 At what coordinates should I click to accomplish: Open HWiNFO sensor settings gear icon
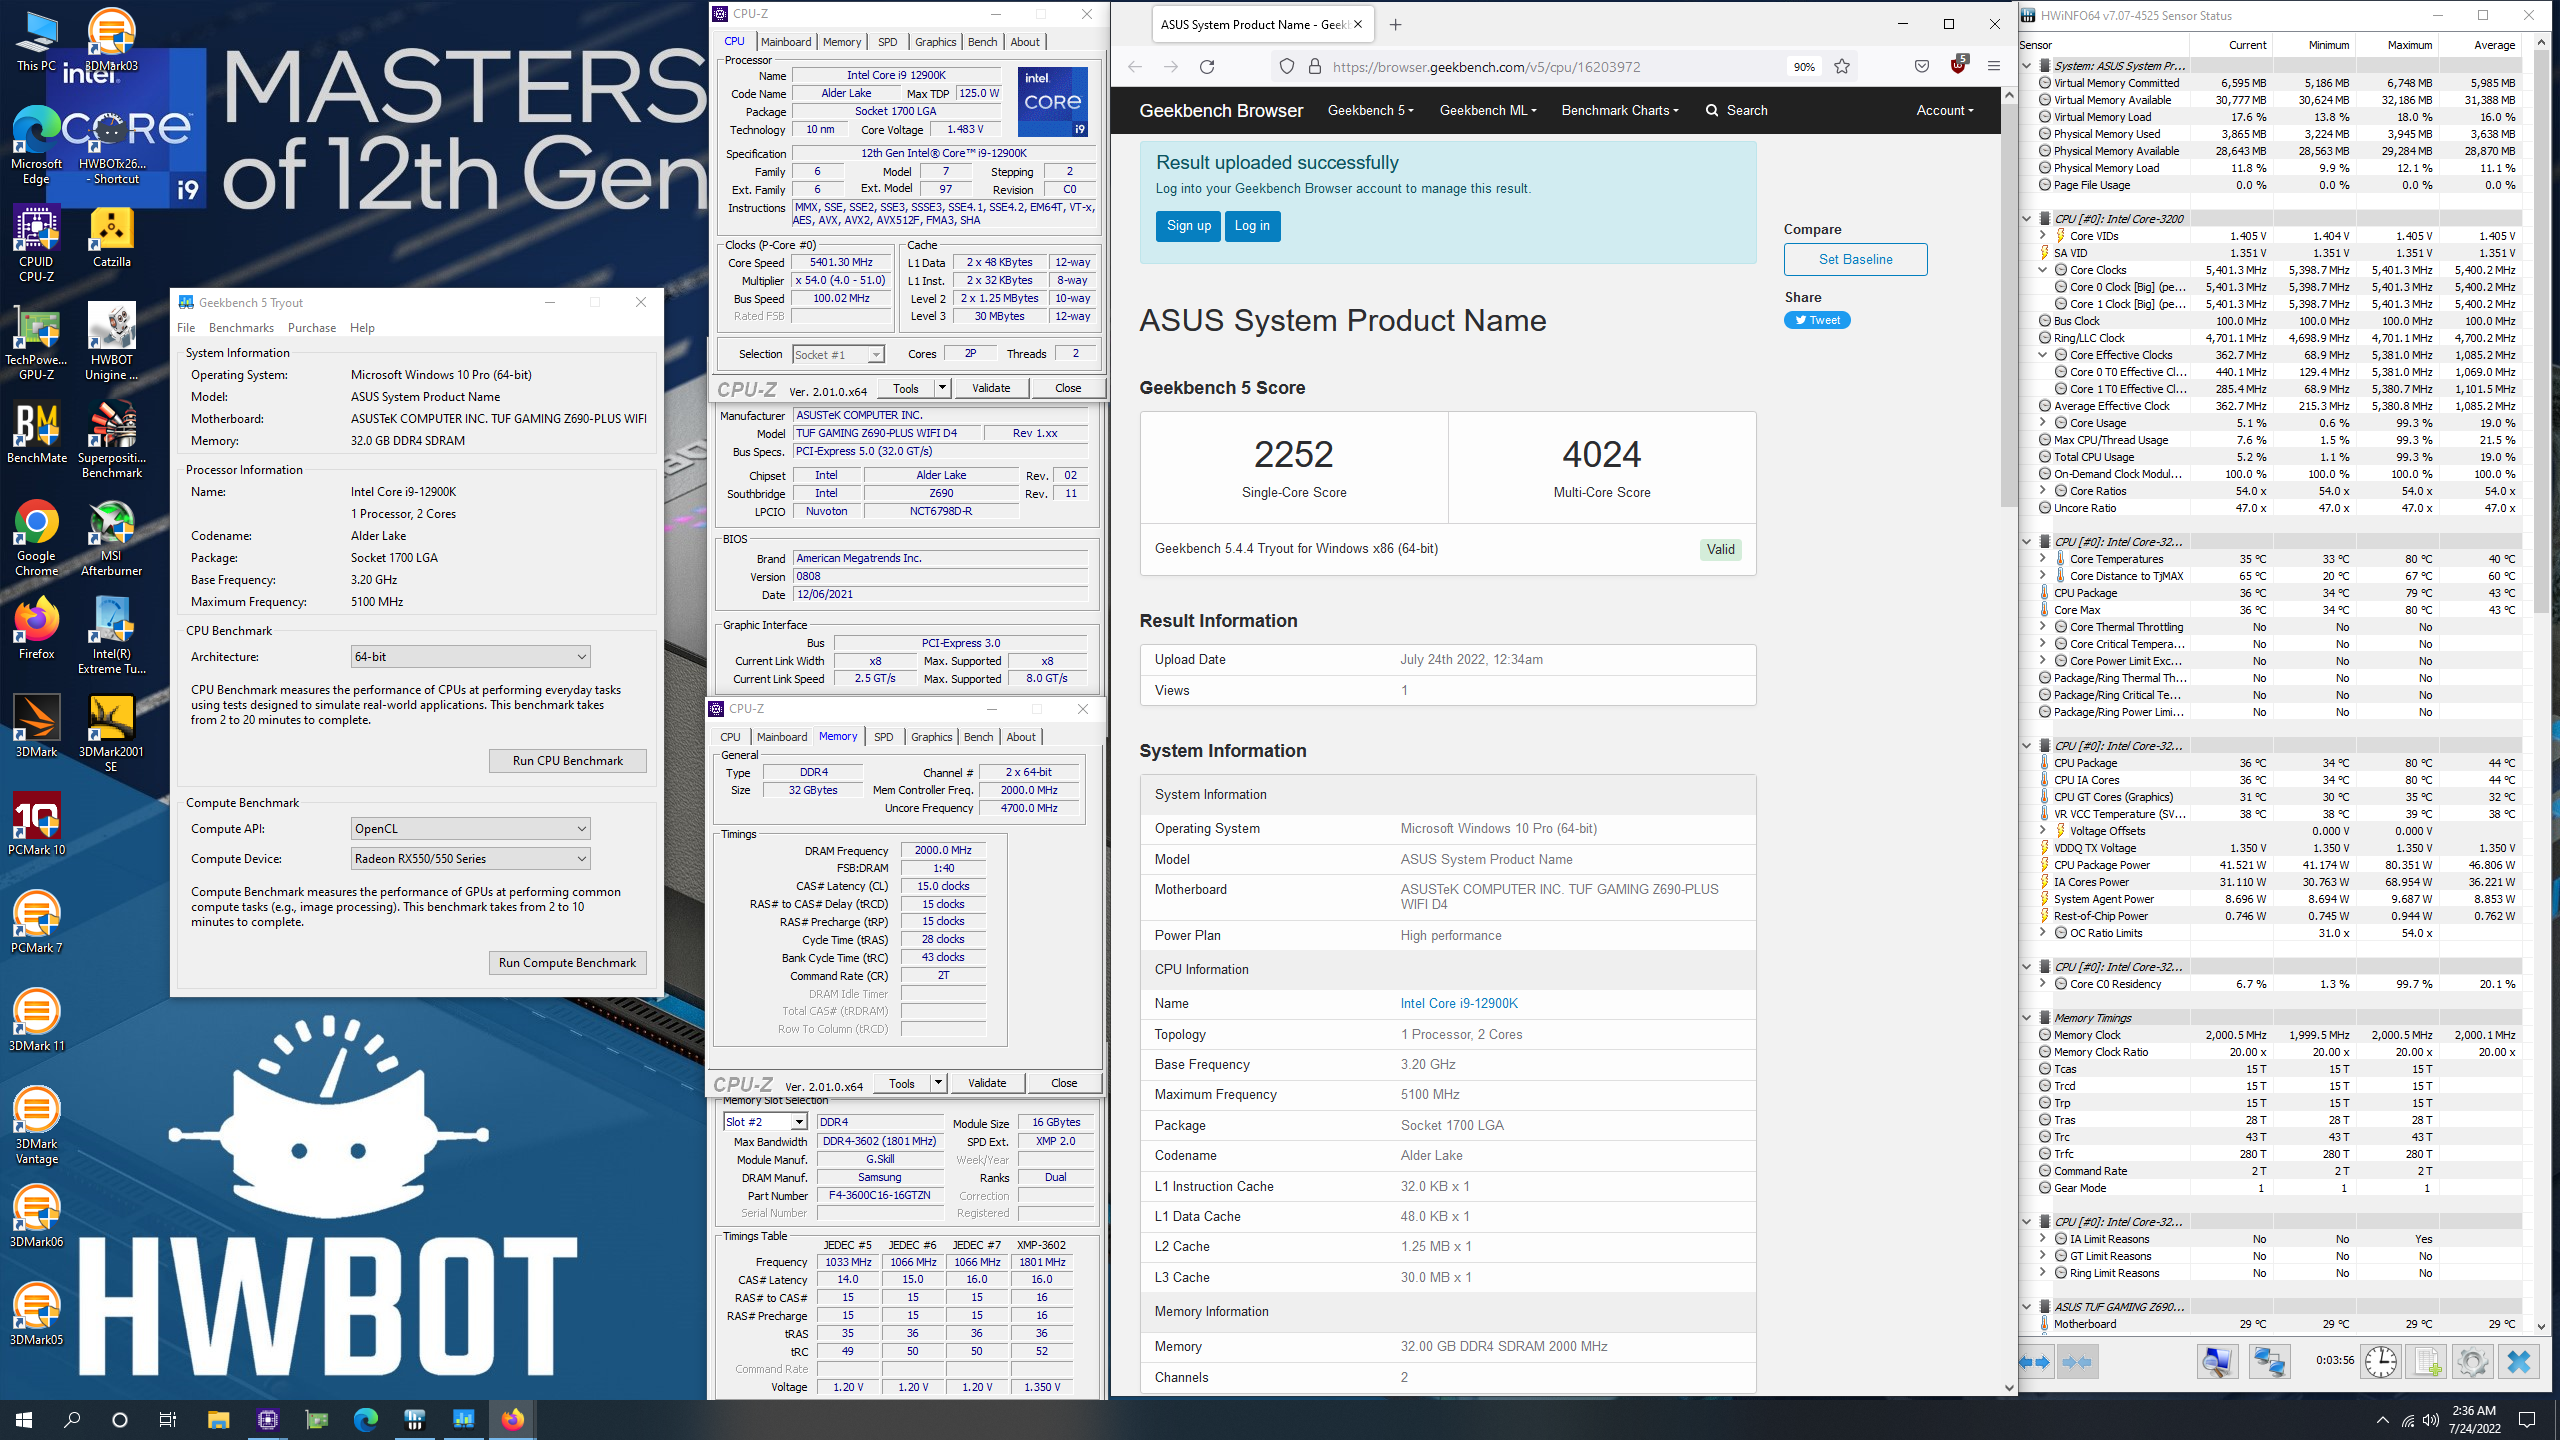pyautogui.click(x=2472, y=1362)
